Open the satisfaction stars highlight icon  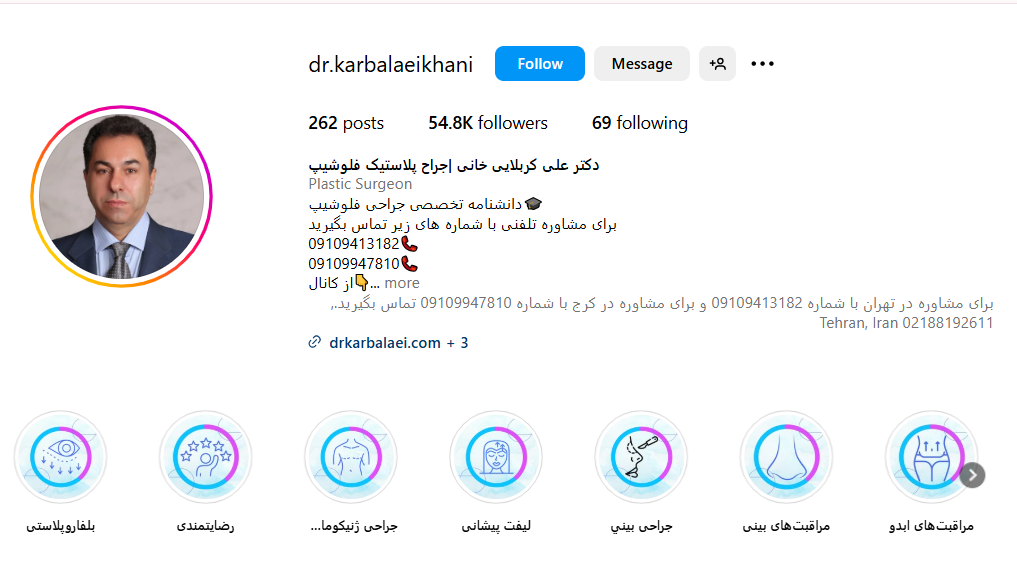pyautogui.click(x=206, y=457)
